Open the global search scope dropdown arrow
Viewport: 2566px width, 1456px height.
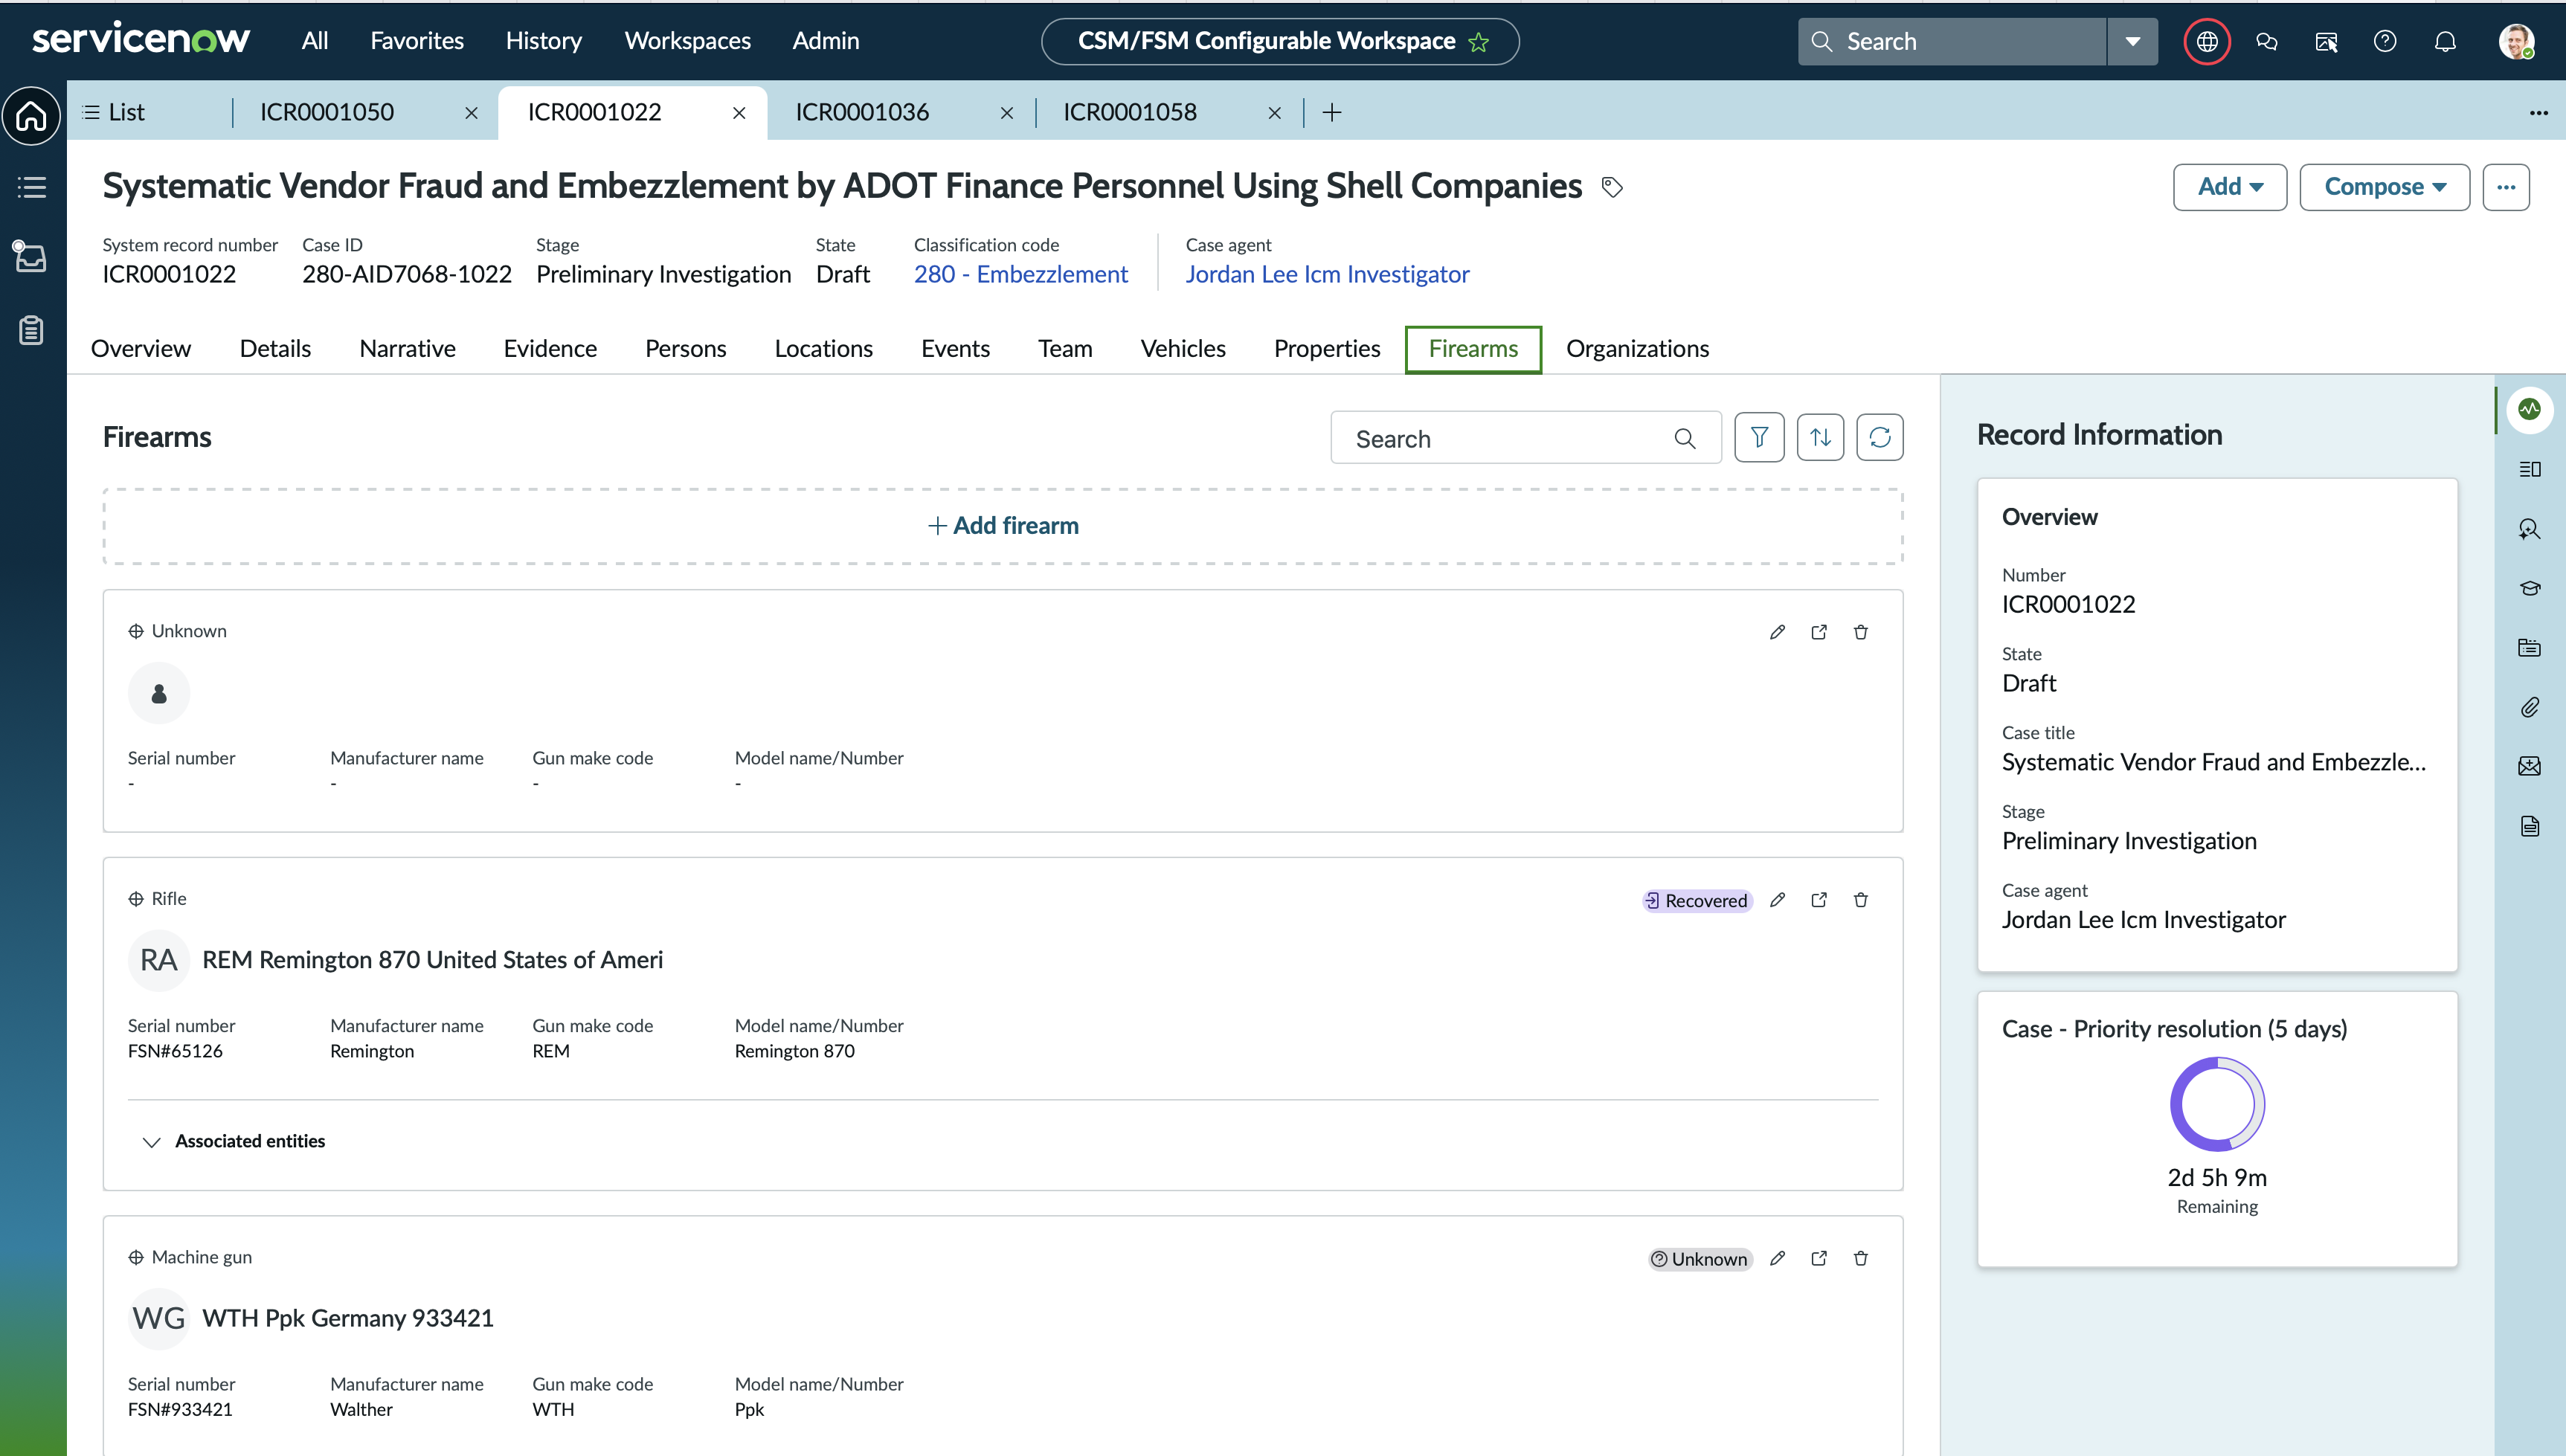point(2132,41)
